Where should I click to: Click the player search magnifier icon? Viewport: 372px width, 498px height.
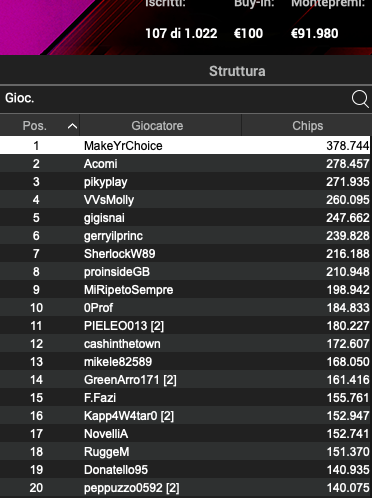click(x=360, y=99)
